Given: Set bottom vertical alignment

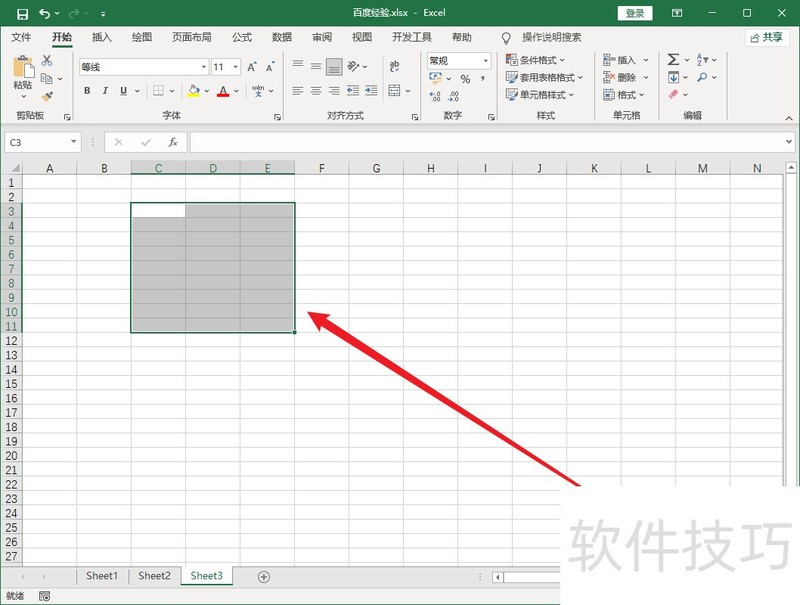Looking at the screenshot, I should coord(334,67).
